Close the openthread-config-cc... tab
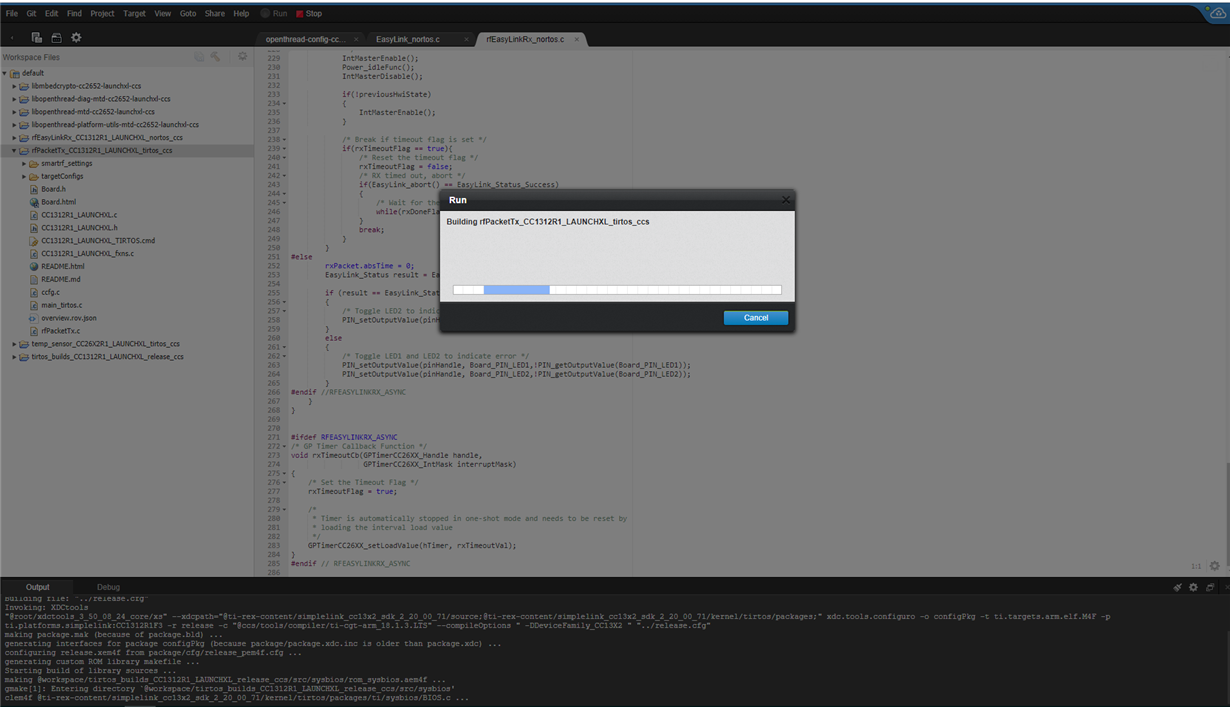Image resolution: width=1230 pixels, height=707 pixels. 357,39
